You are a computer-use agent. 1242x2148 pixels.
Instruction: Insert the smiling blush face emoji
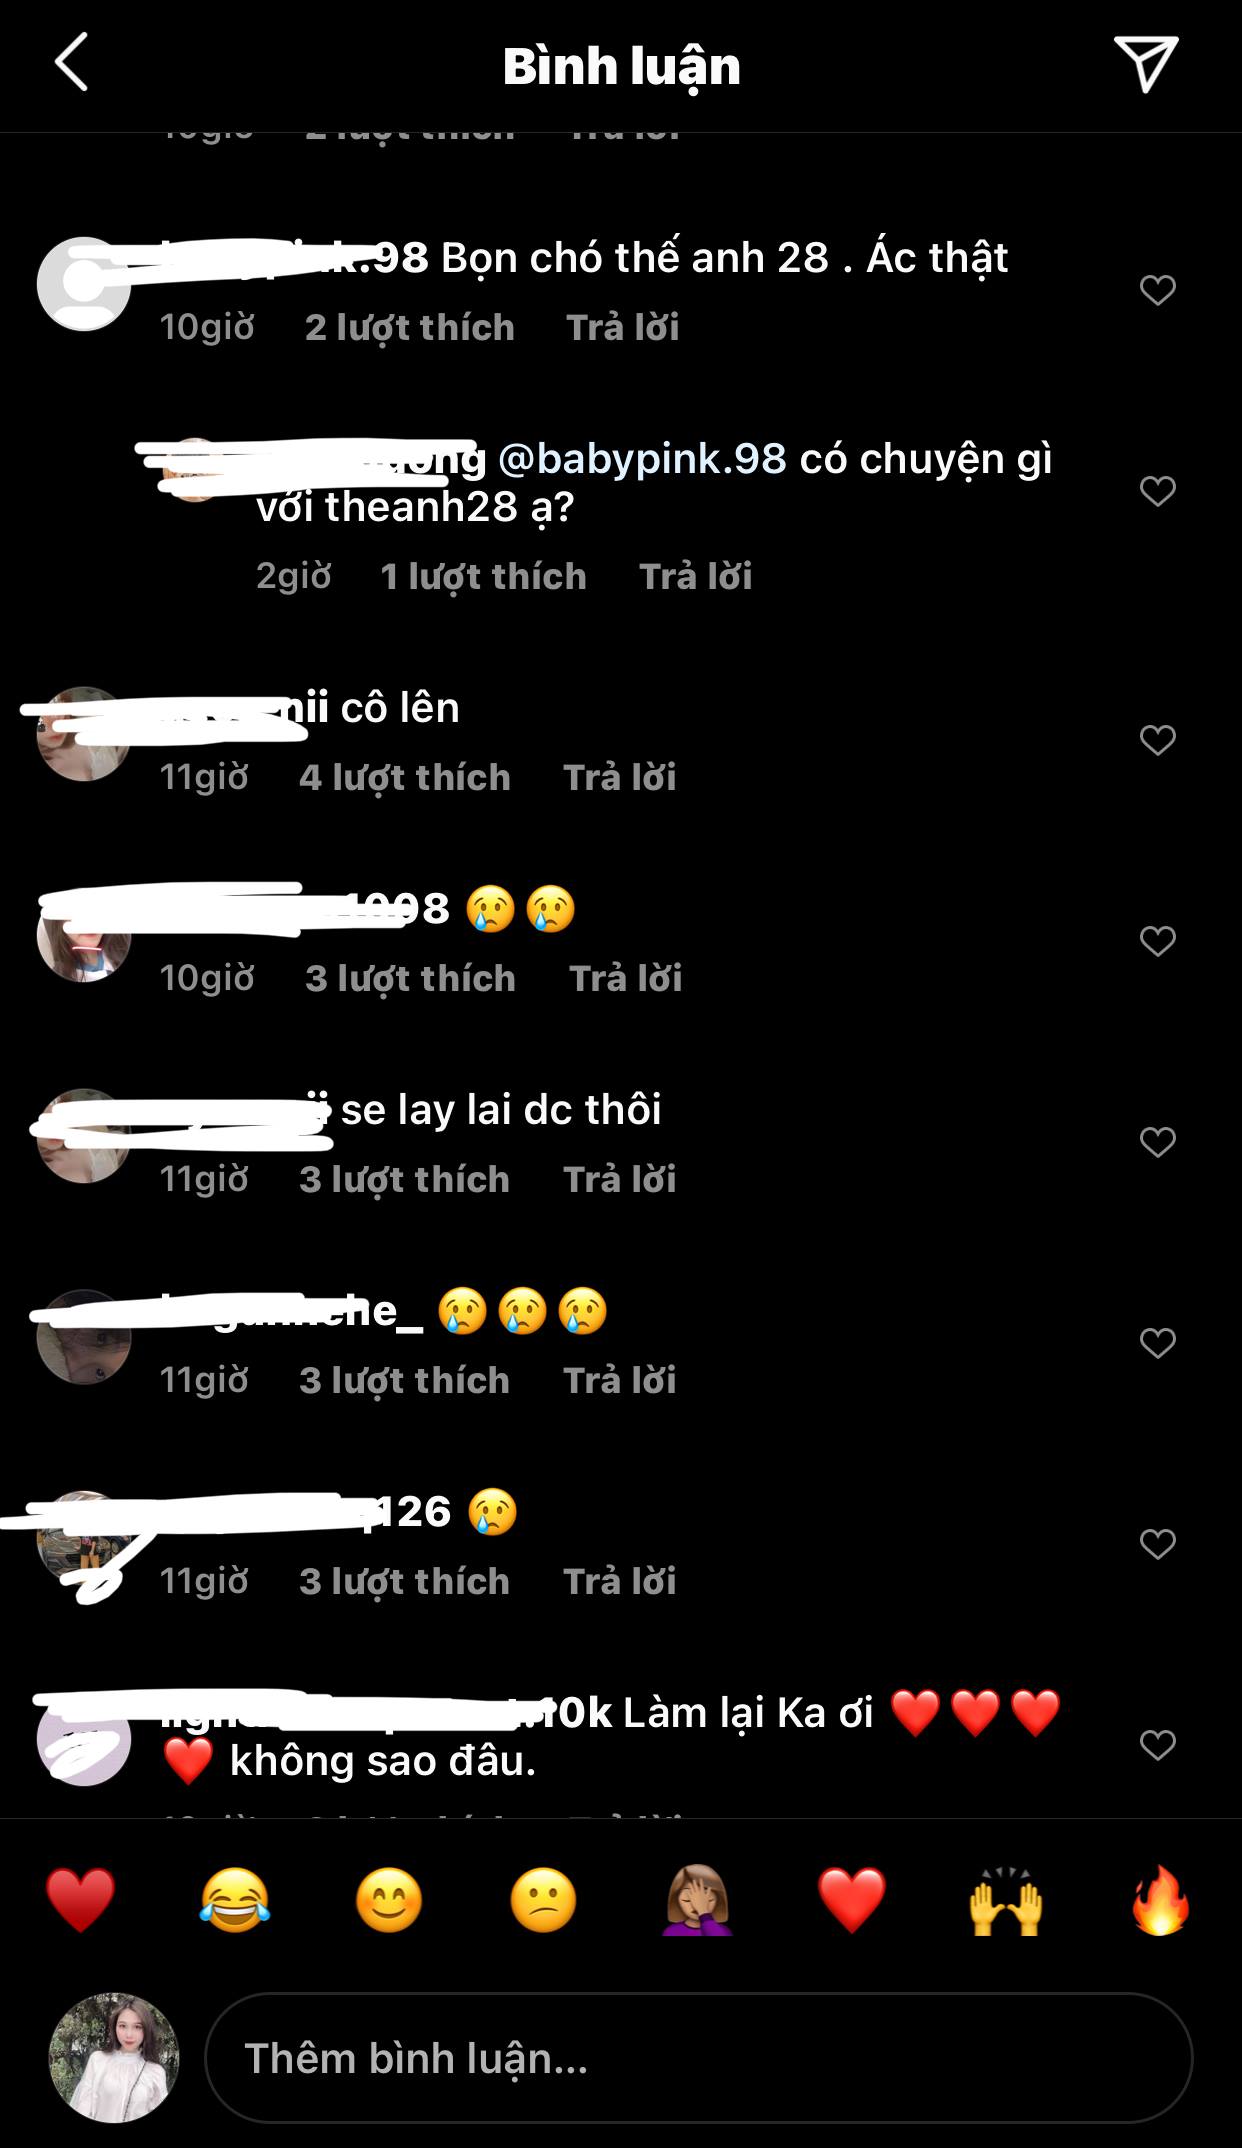(389, 1899)
